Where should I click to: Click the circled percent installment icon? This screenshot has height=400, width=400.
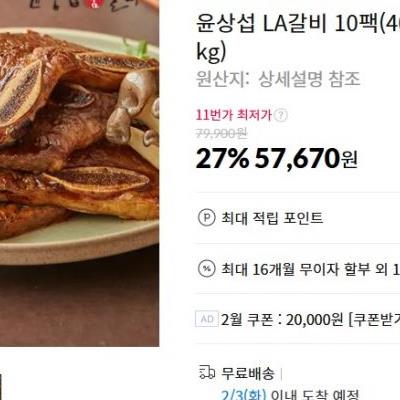coord(207,268)
